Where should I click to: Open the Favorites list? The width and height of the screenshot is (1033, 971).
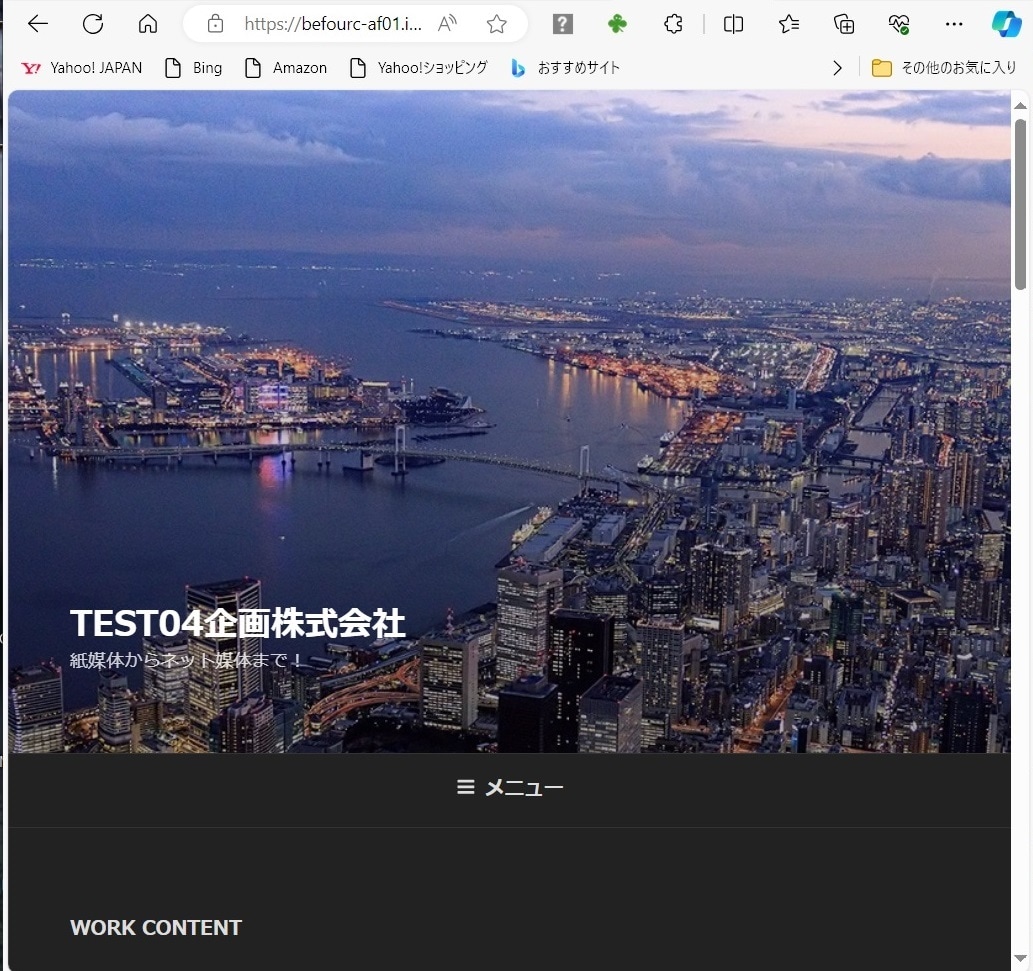[x=789, y=24]
